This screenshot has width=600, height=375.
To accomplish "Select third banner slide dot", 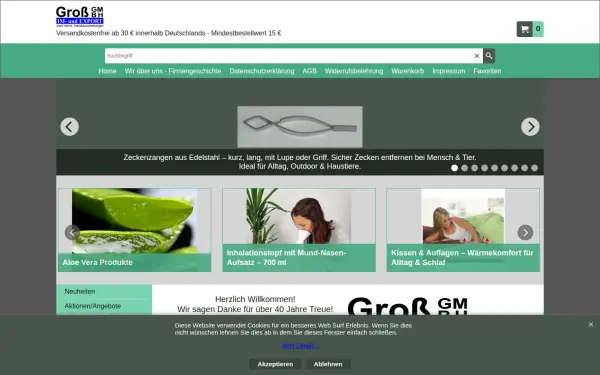I will (x=474, y=168).
